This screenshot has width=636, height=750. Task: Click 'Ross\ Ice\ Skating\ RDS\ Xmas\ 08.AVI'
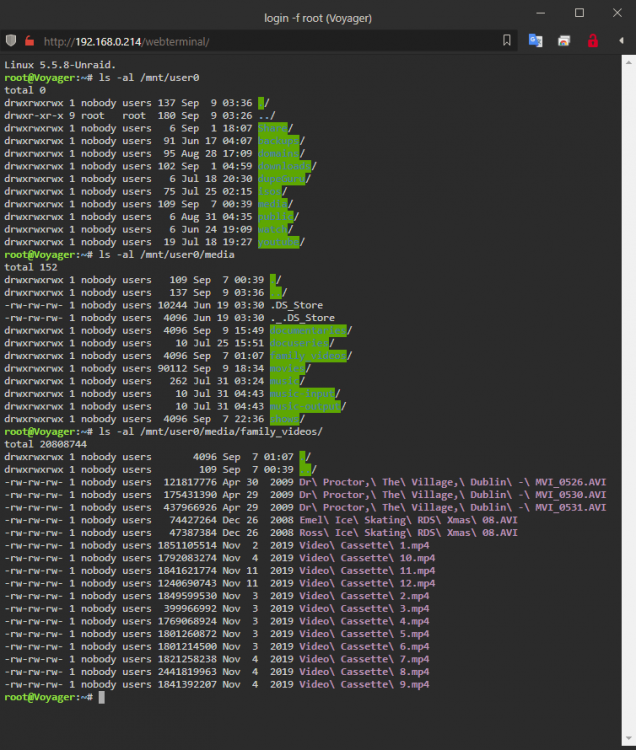(408, 533)
